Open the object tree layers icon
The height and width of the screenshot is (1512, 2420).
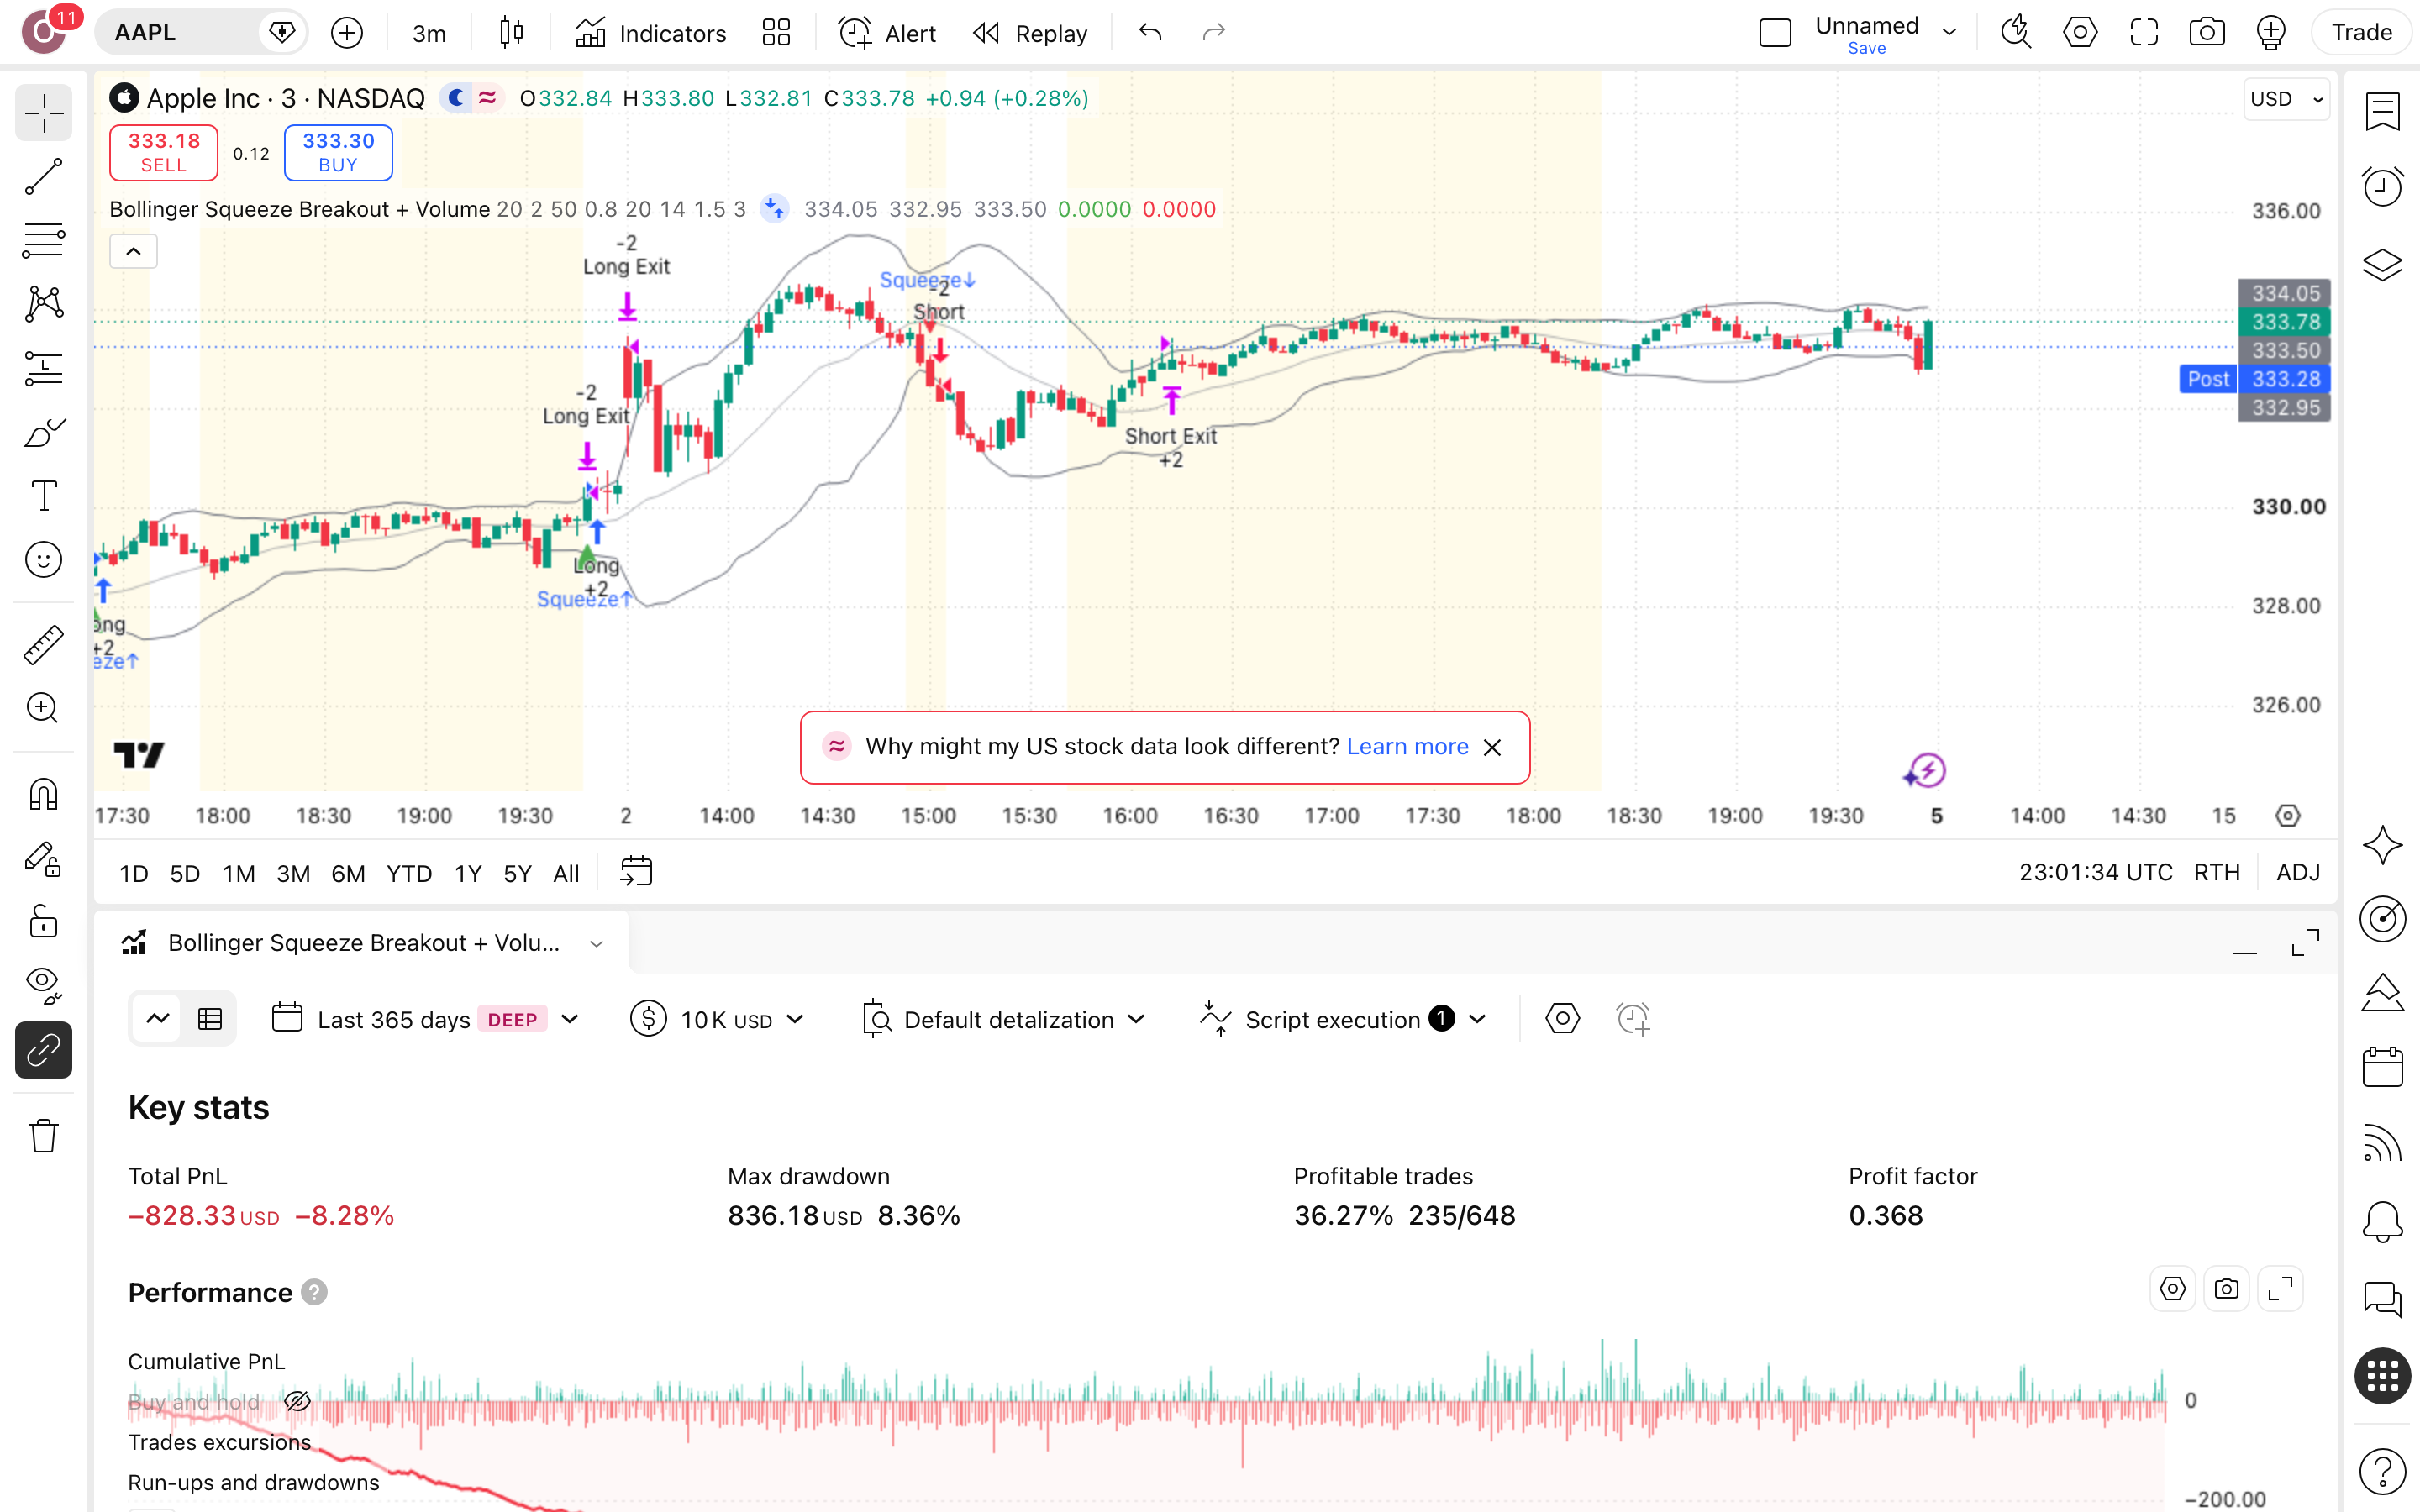tap(2383, 264)
